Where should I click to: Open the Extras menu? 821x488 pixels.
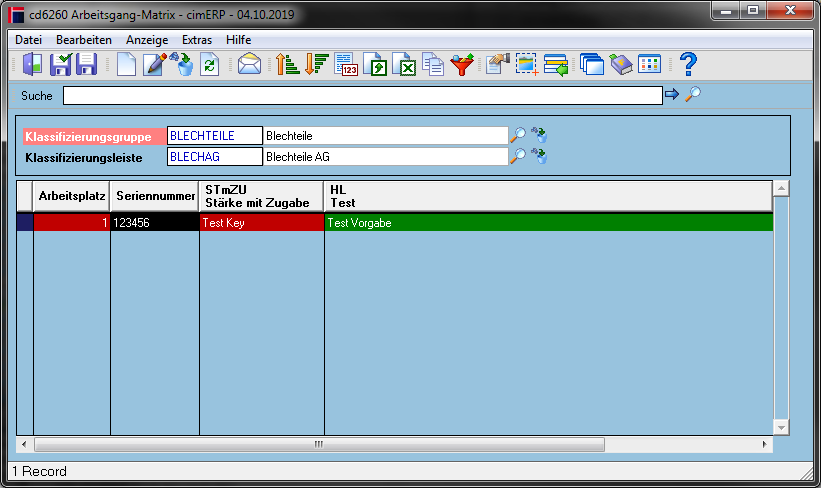[x=197, y=40]
